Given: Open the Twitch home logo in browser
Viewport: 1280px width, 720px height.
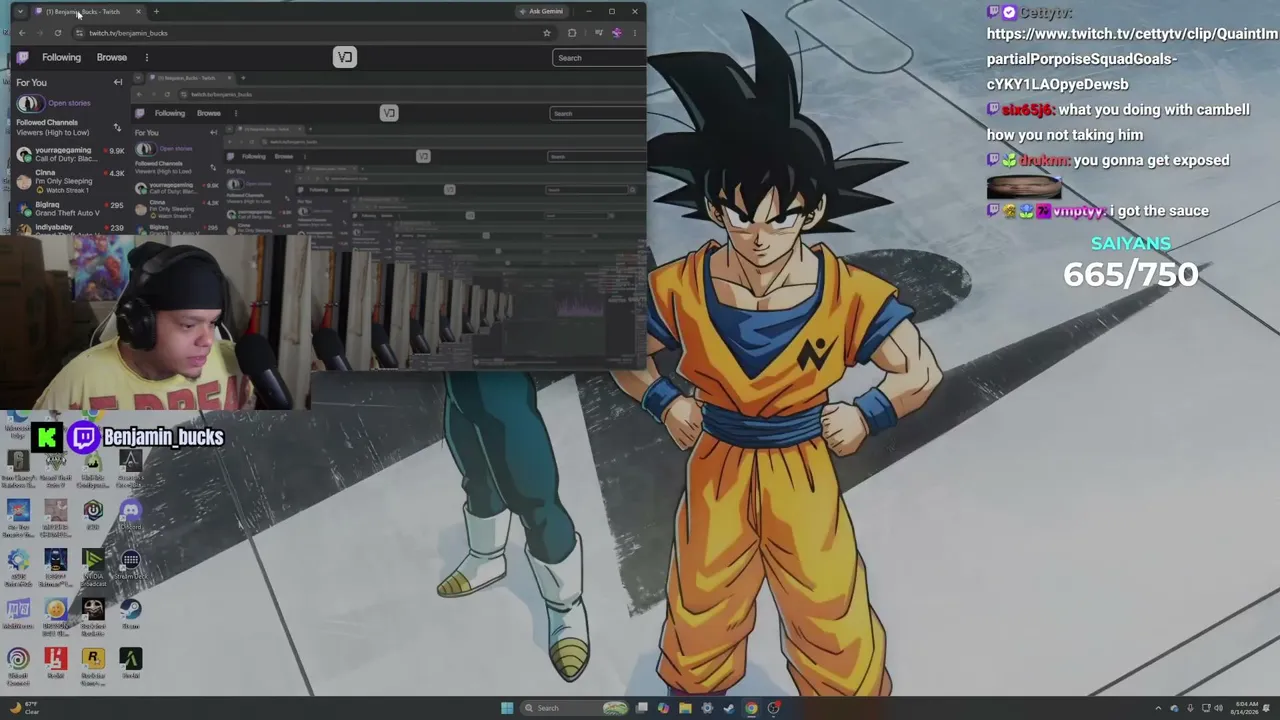Looking at the screenshot, I should 22,57.
